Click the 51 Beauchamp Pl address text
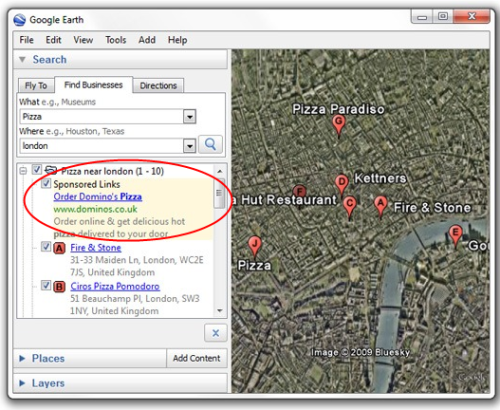 pos(135,305)
